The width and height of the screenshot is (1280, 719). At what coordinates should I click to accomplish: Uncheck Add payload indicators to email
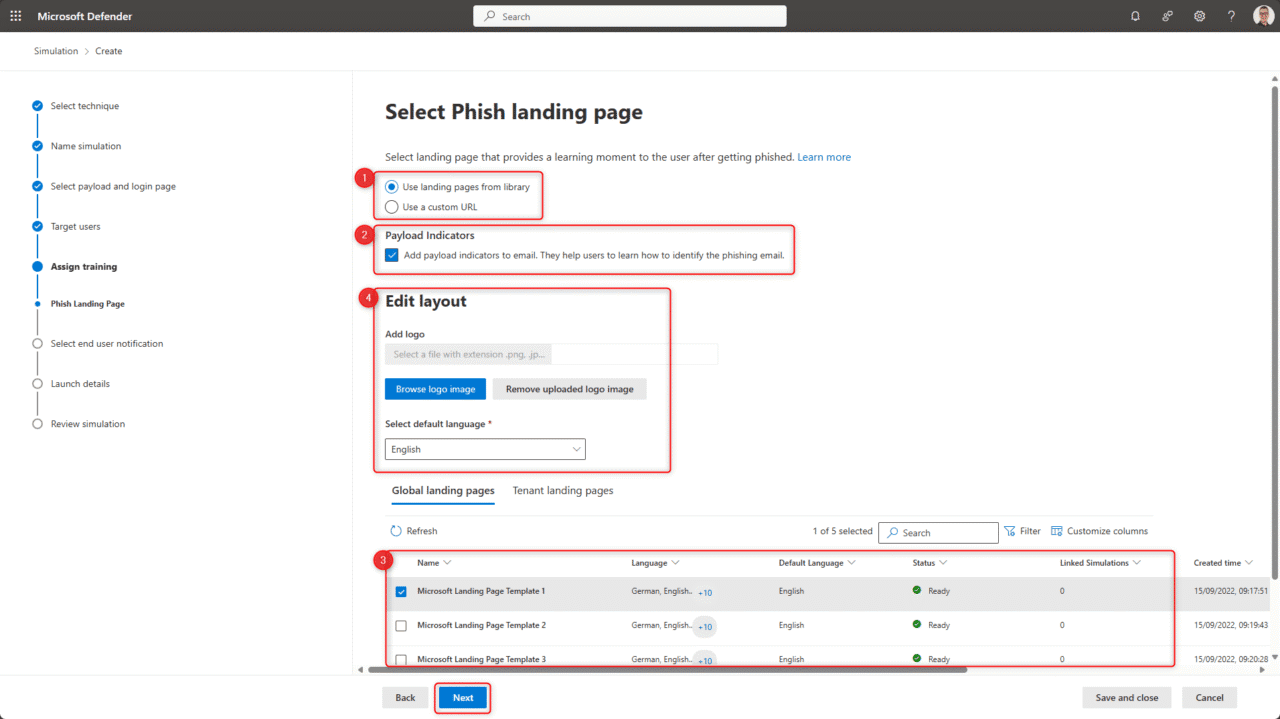click(391, 255)
